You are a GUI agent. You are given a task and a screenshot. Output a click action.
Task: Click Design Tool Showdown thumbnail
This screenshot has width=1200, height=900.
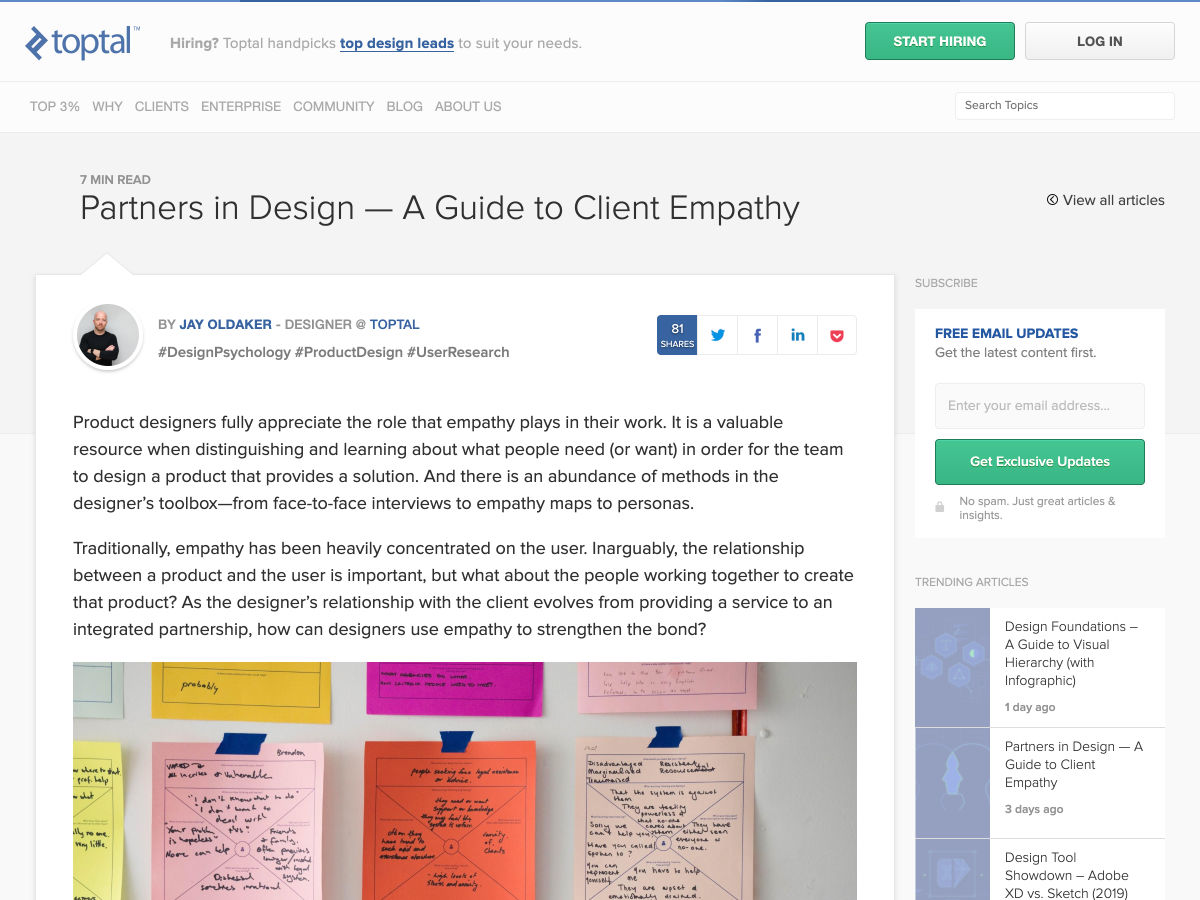[952, 870]
